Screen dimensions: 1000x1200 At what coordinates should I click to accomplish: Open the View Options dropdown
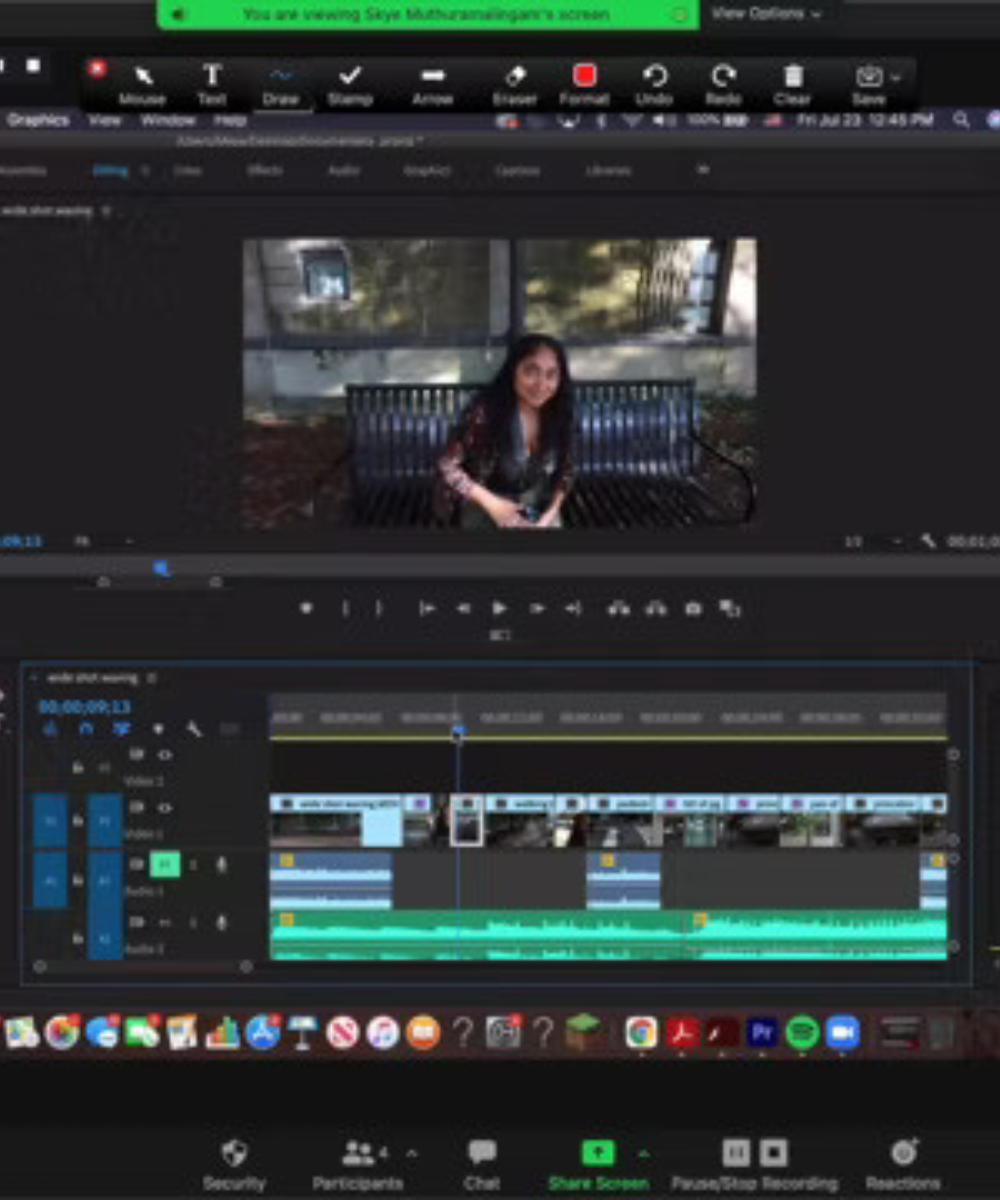point(766,14)
